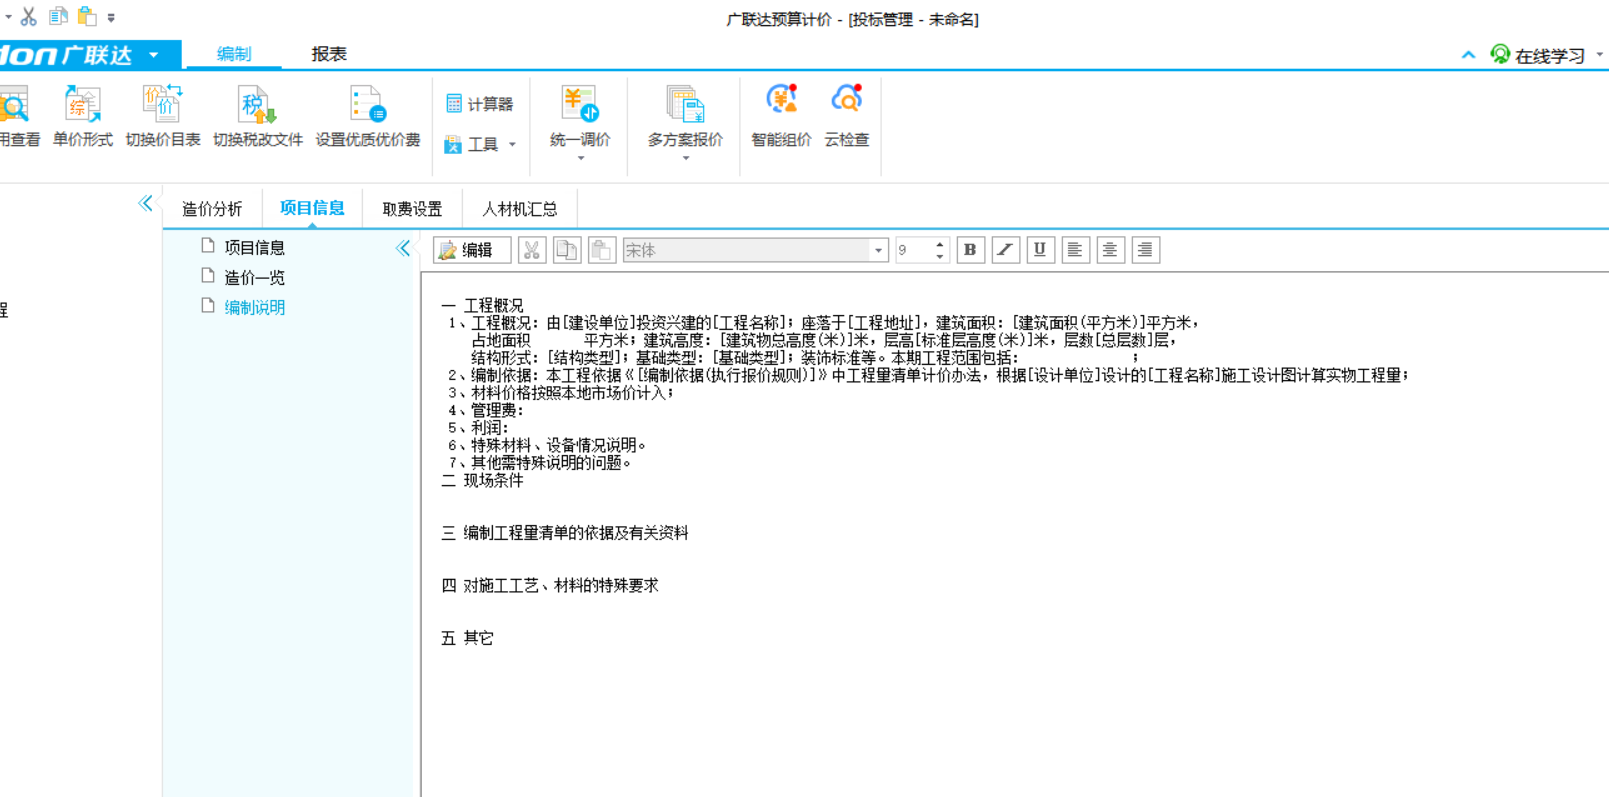This screenshot has width=1609, height=797.
Task: Collapse the left navigation panel
Action: [146, 203]
